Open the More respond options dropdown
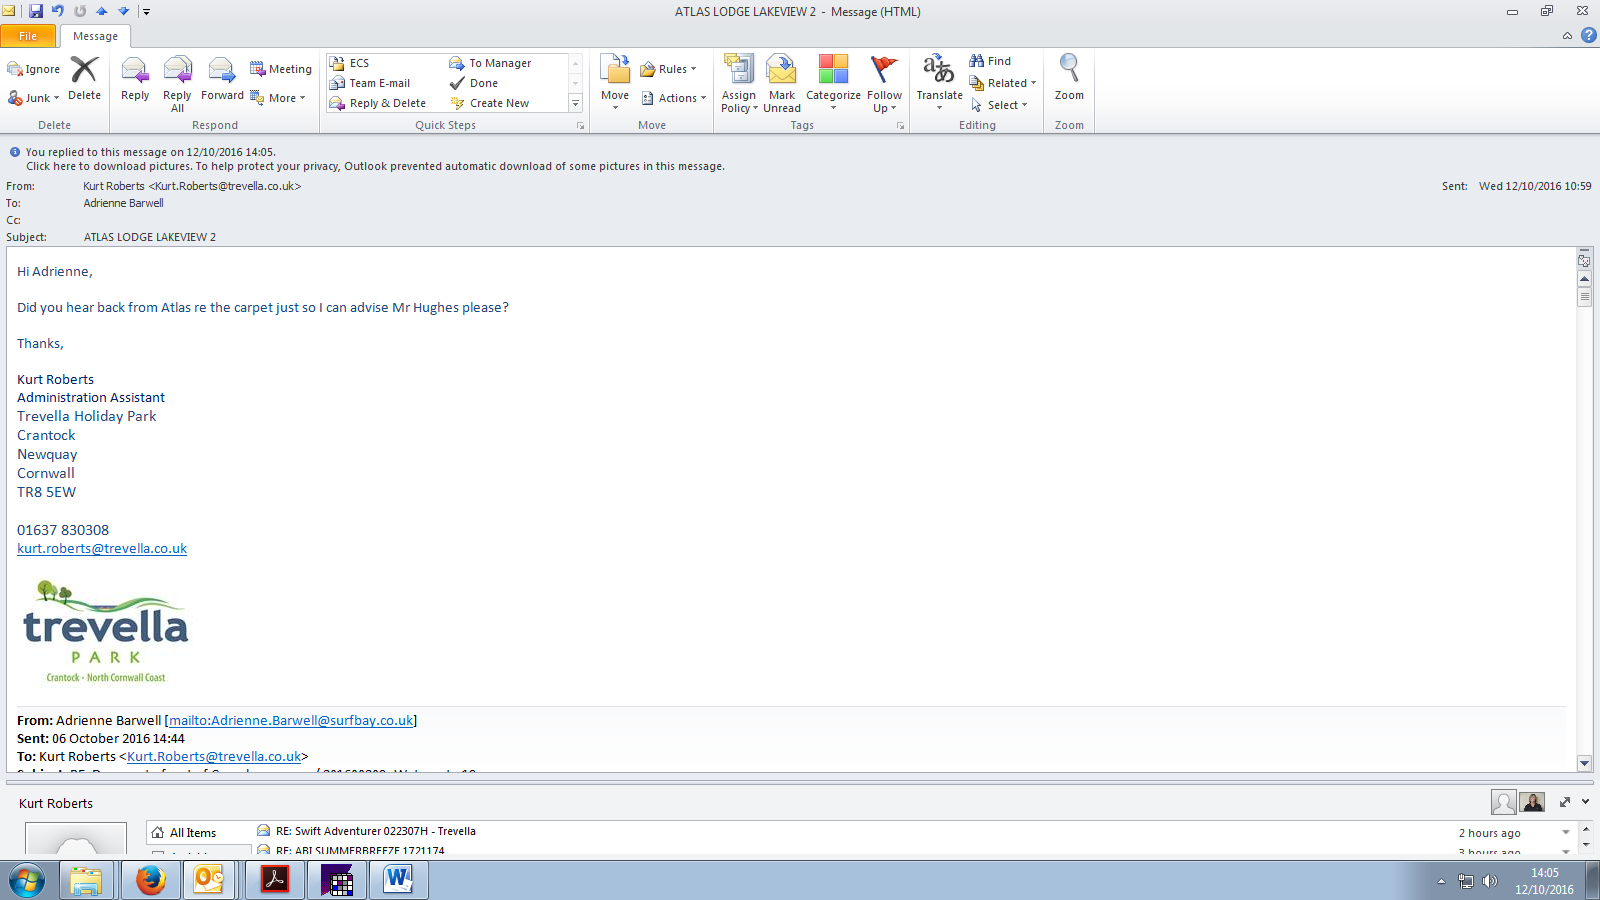This screenshot has width=1600, height=900. pos(278,98)
